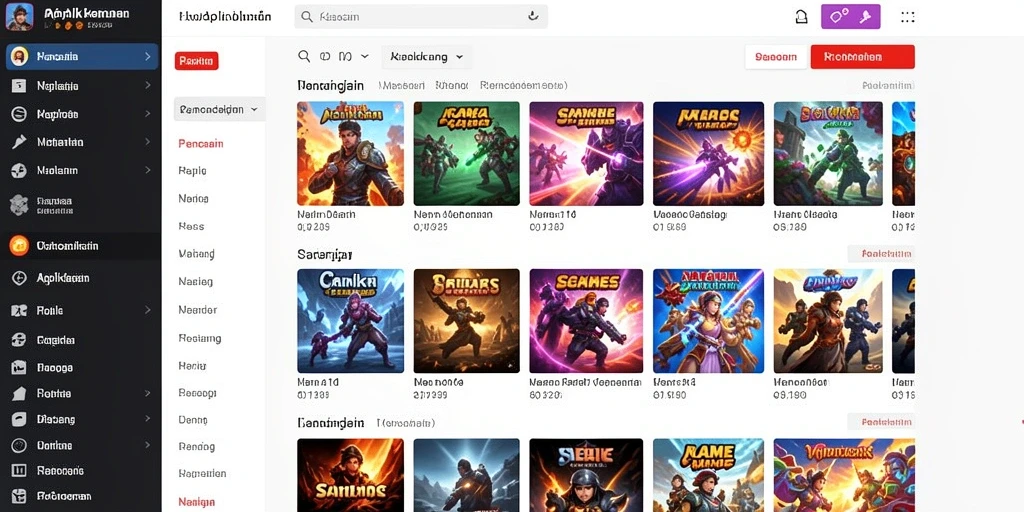
Task: Click the icon beside Neplatie in sidebar
Action: point(19,86)
